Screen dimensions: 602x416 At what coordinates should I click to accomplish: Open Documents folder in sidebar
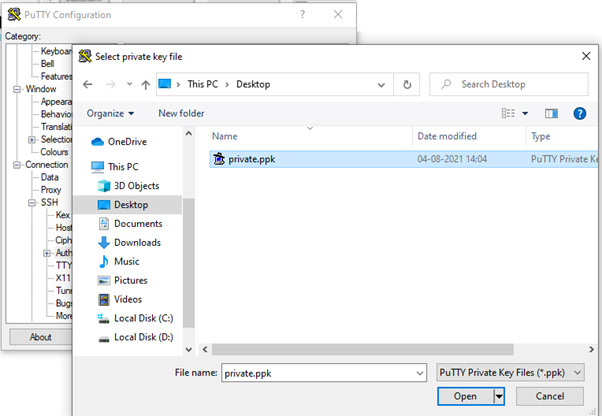[131, 224]
